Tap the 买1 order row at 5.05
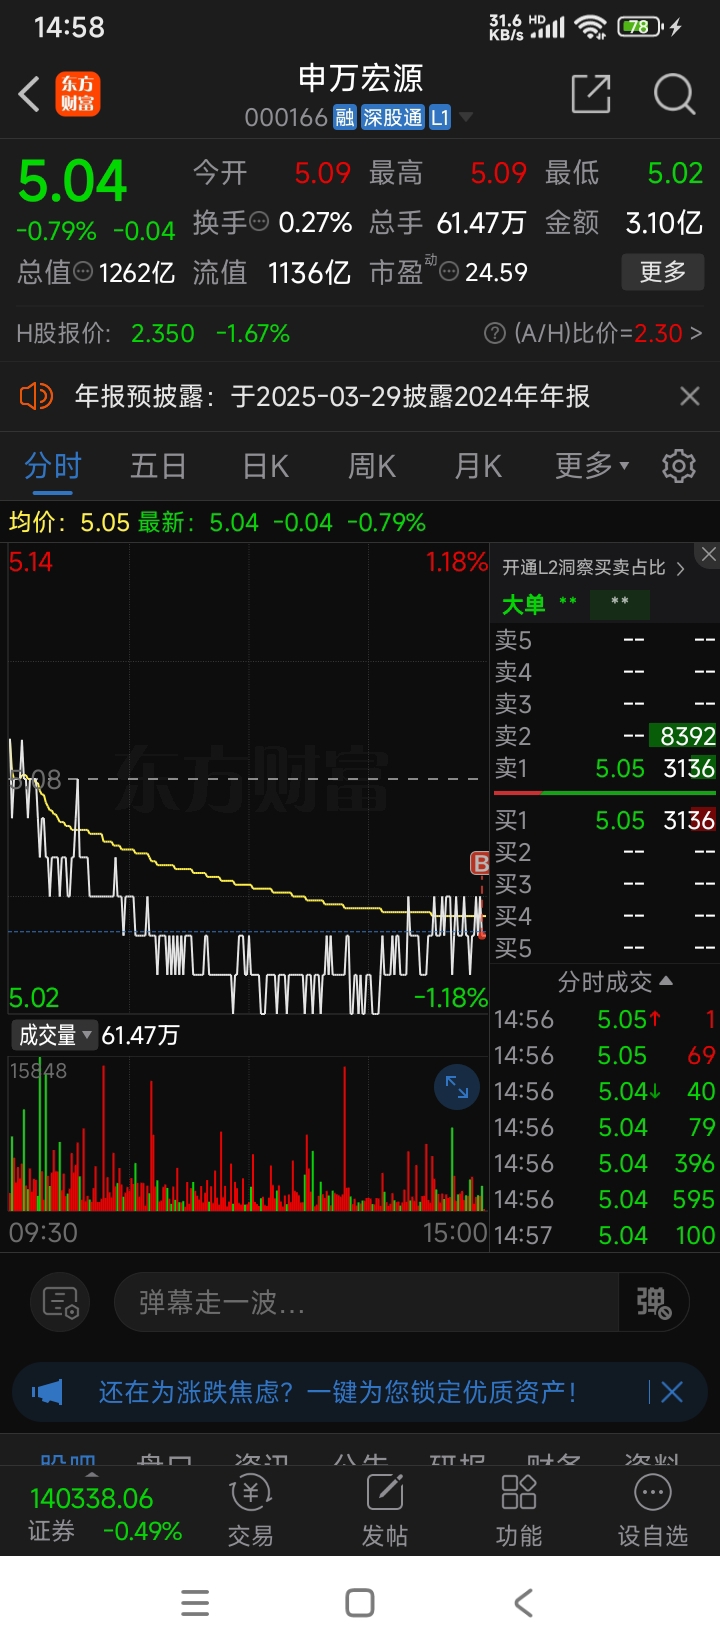The image size is (720, 1650). [x=605, y=820]
